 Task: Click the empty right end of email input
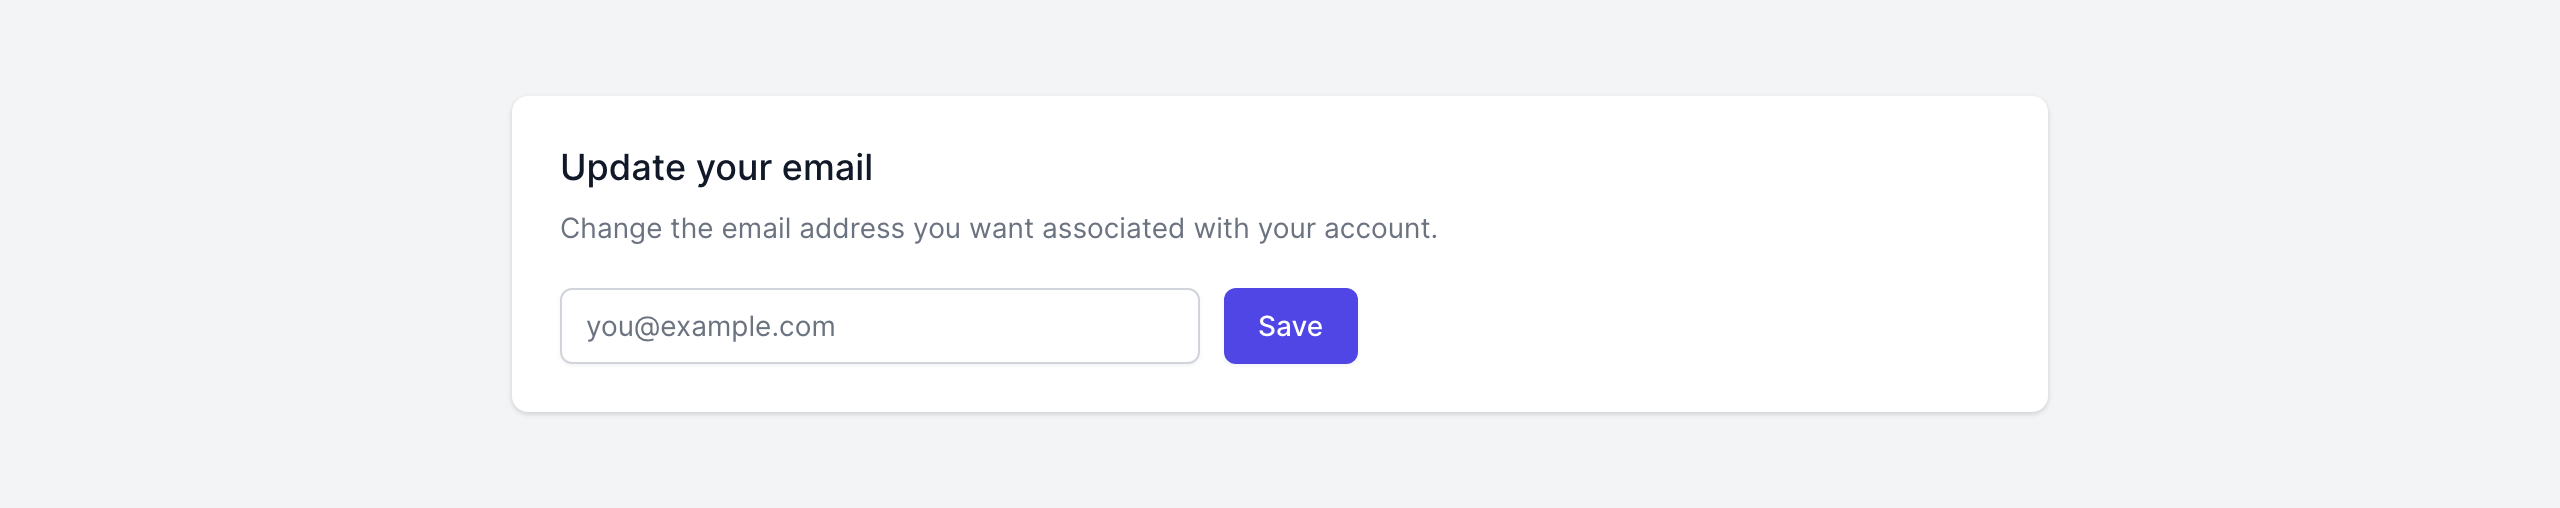[1150, 326]
